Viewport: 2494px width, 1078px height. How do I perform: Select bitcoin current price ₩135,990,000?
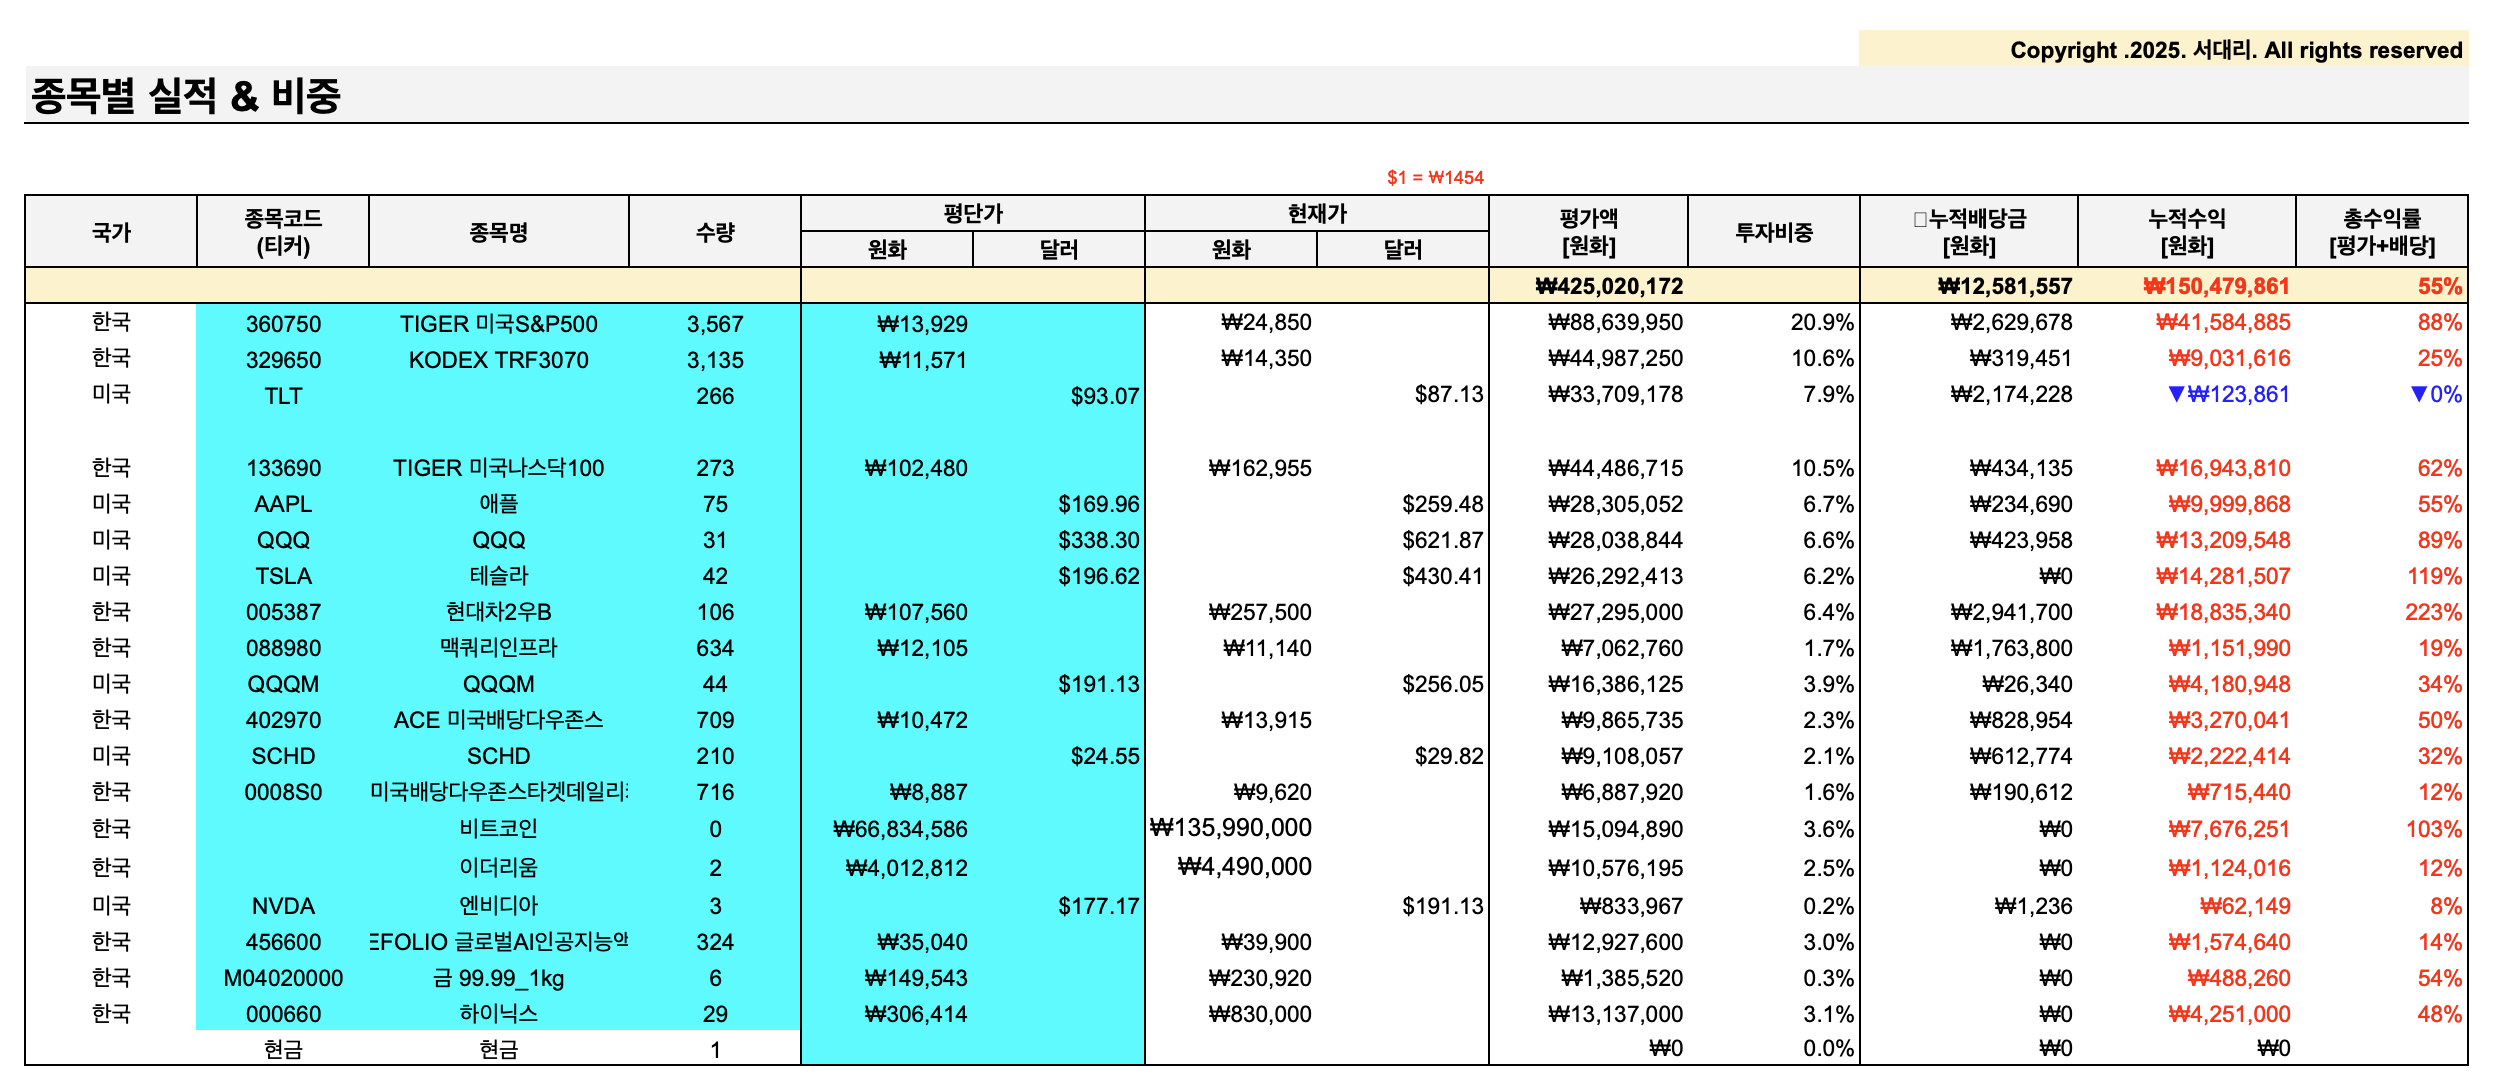tap(1231, 827)
